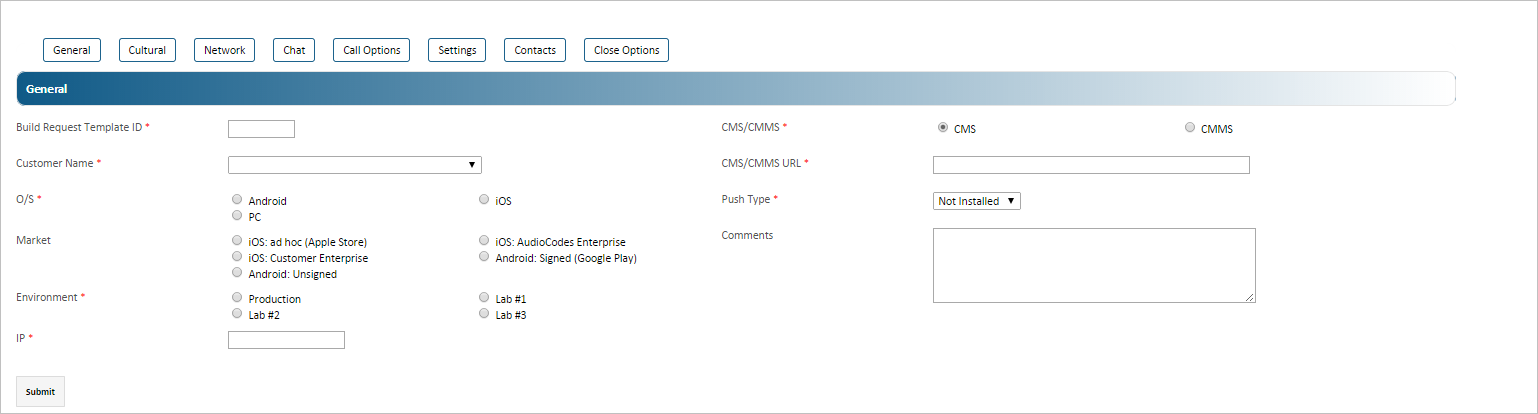
Task: Select the PC O/S option
Action: tap(237, 215)
